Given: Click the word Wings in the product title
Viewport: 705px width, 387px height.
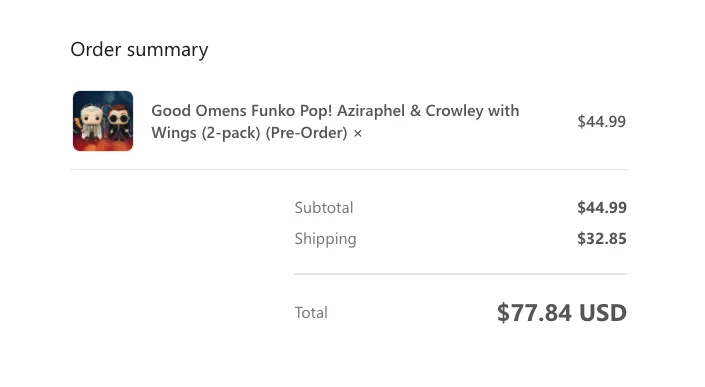Looking at the screenshot, I should click(174, 133).
